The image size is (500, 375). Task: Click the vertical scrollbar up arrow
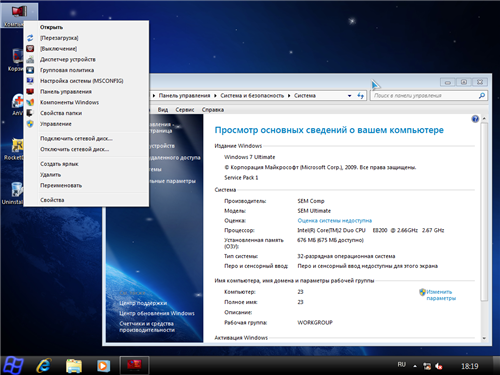click(484, 119)
